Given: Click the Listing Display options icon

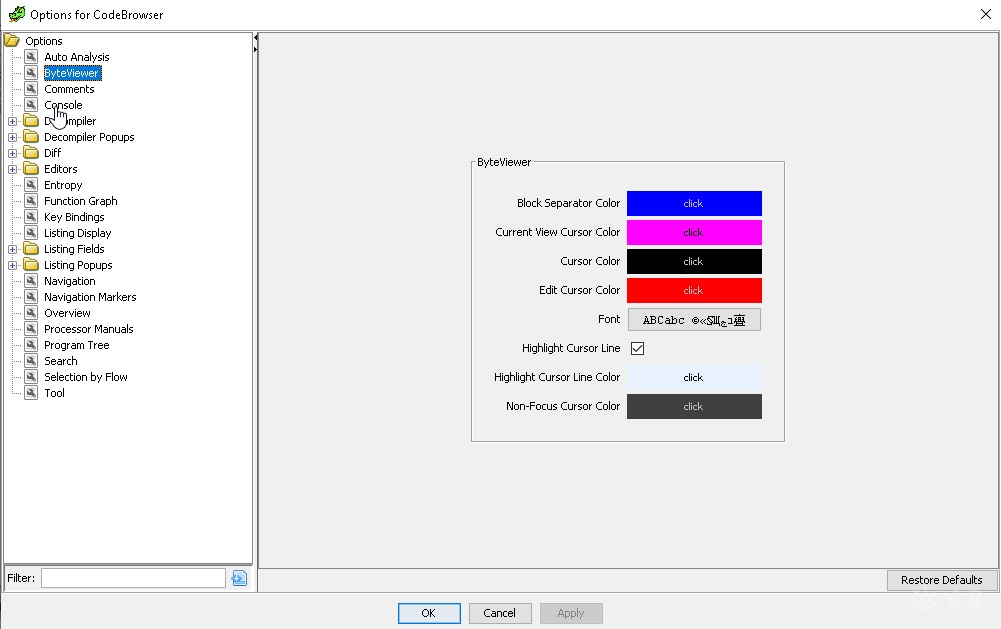Looking at the screenshot, I should click(x=31, y=232).
